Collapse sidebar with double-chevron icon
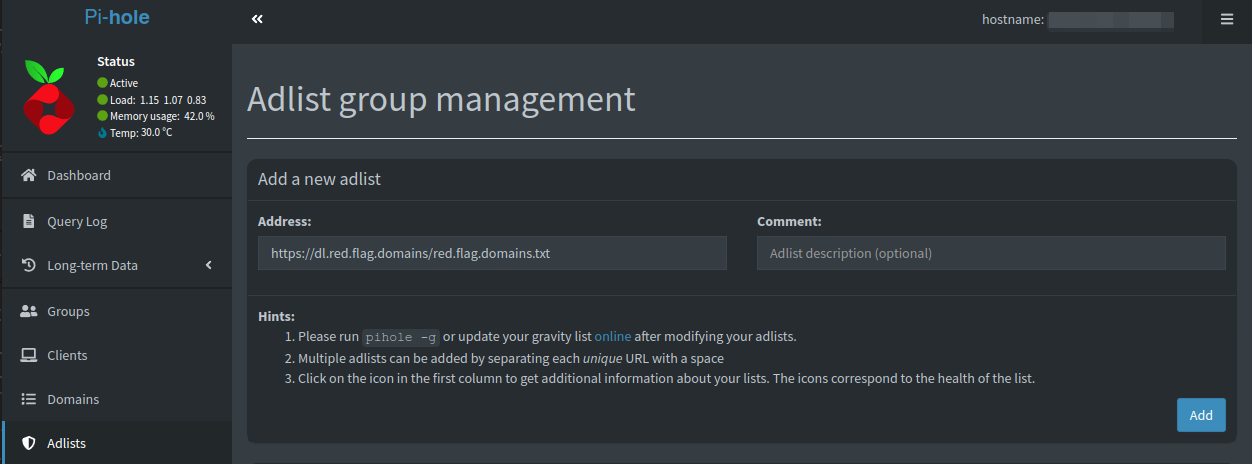The height and width of the screenshot is (464, 1252). point(257,19)
